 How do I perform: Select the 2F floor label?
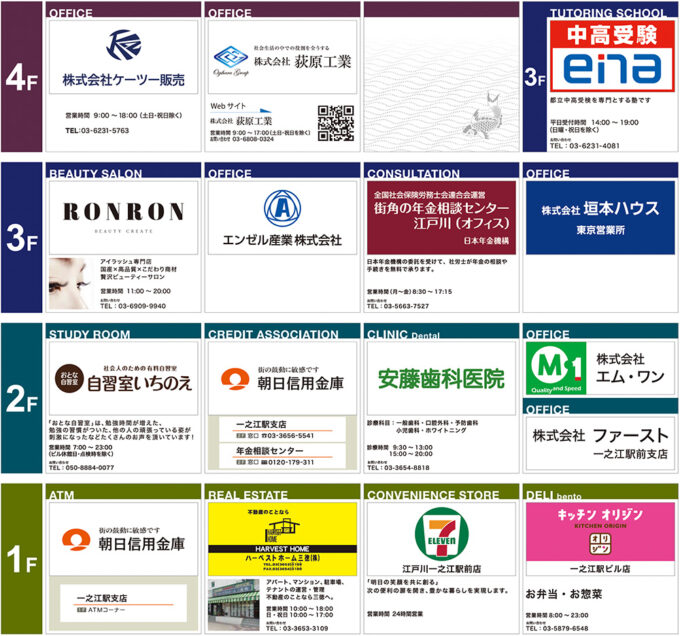click(x=22, y=399)
